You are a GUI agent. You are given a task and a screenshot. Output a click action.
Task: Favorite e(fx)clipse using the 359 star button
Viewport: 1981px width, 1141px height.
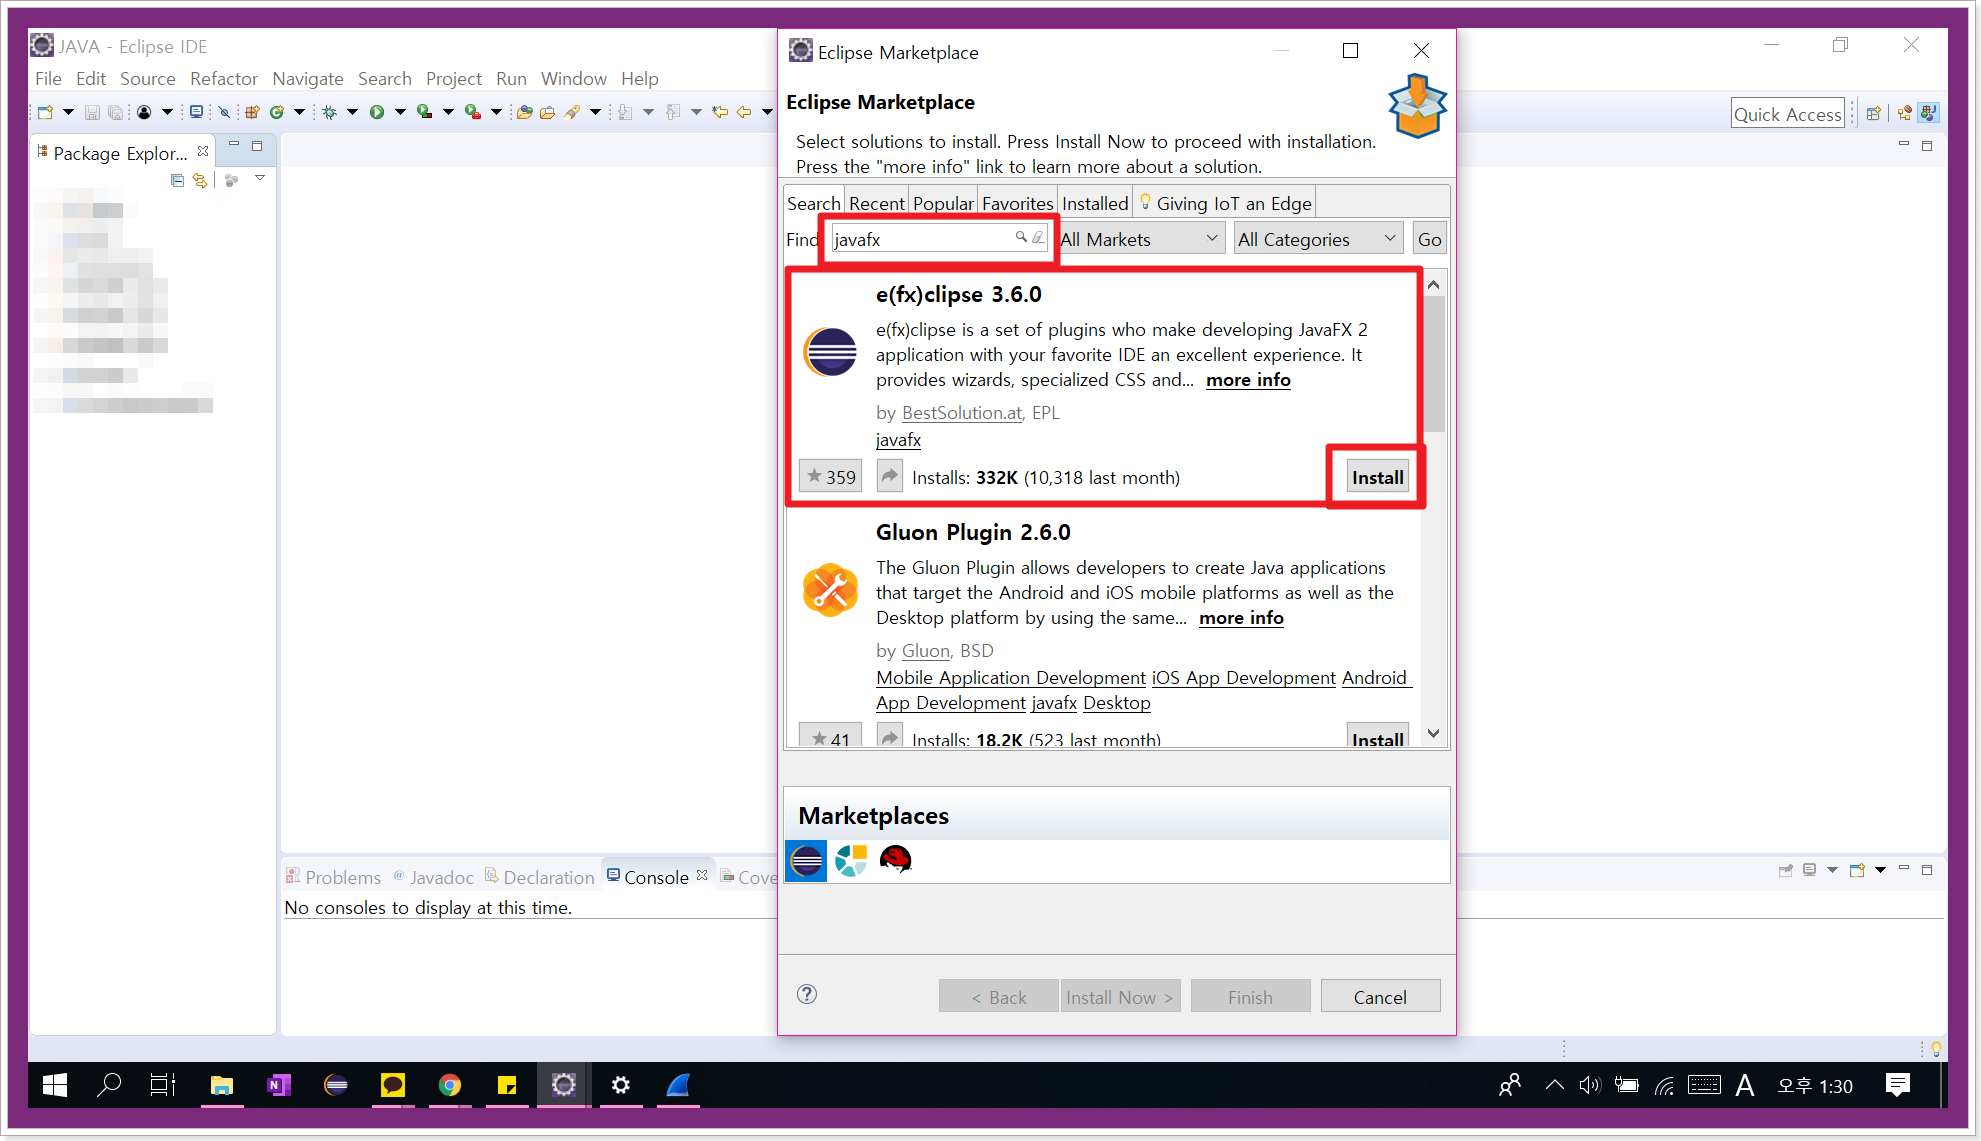[x=830, y=476]
